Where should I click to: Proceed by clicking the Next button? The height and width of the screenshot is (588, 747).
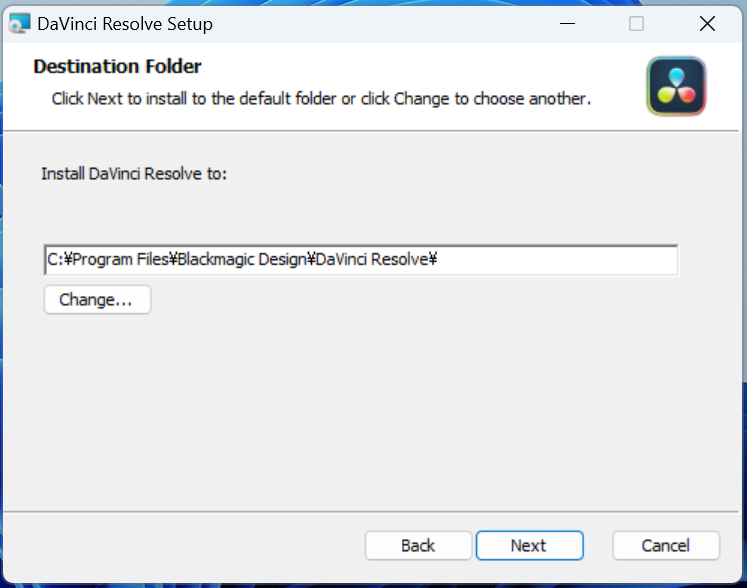coord(529,545)
